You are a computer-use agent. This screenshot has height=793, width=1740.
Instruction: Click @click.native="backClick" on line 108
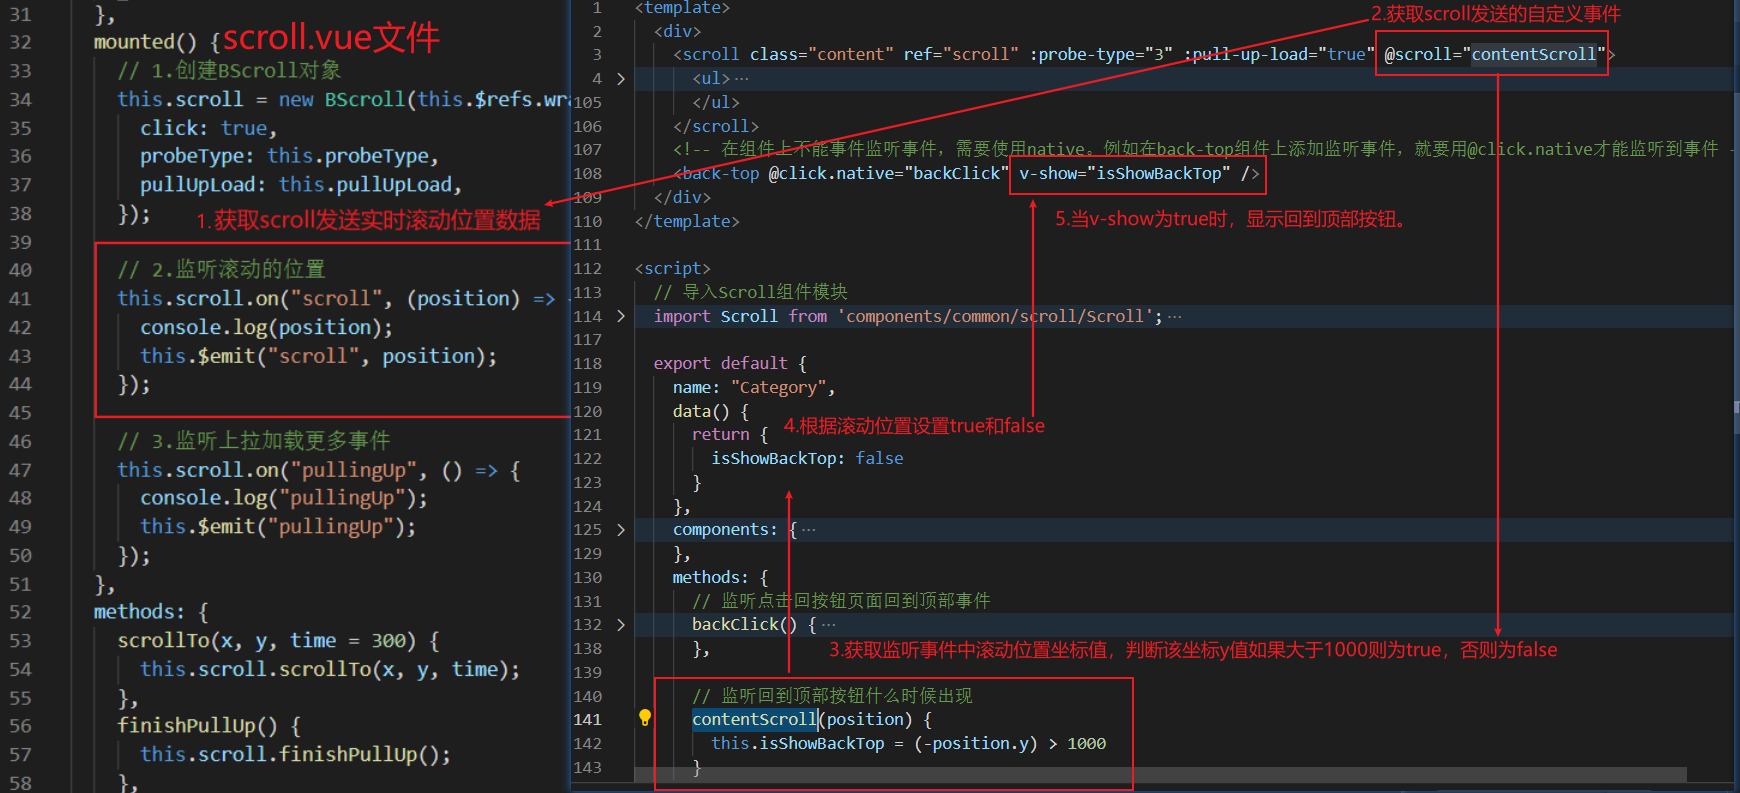coord(888,174)
